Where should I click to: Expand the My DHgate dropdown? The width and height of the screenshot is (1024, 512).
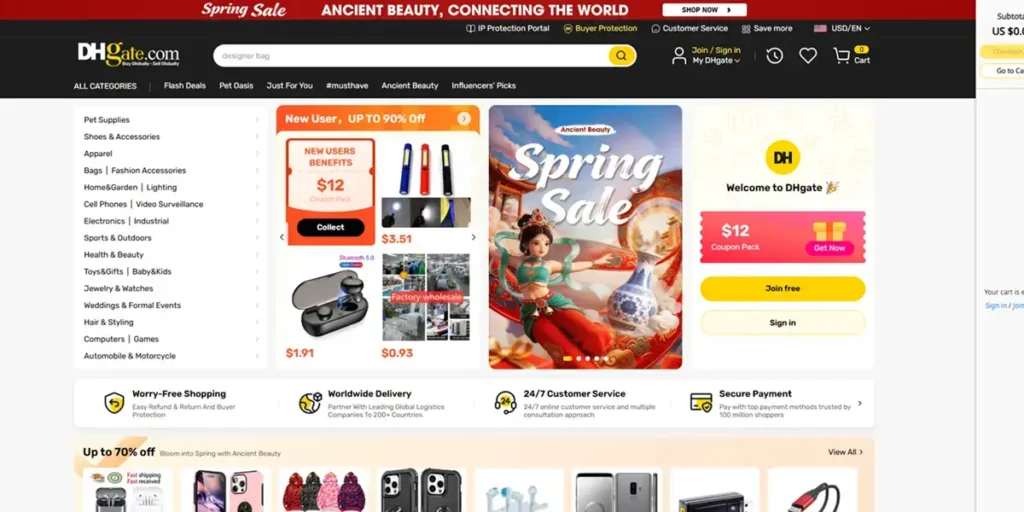coord(716,61)
